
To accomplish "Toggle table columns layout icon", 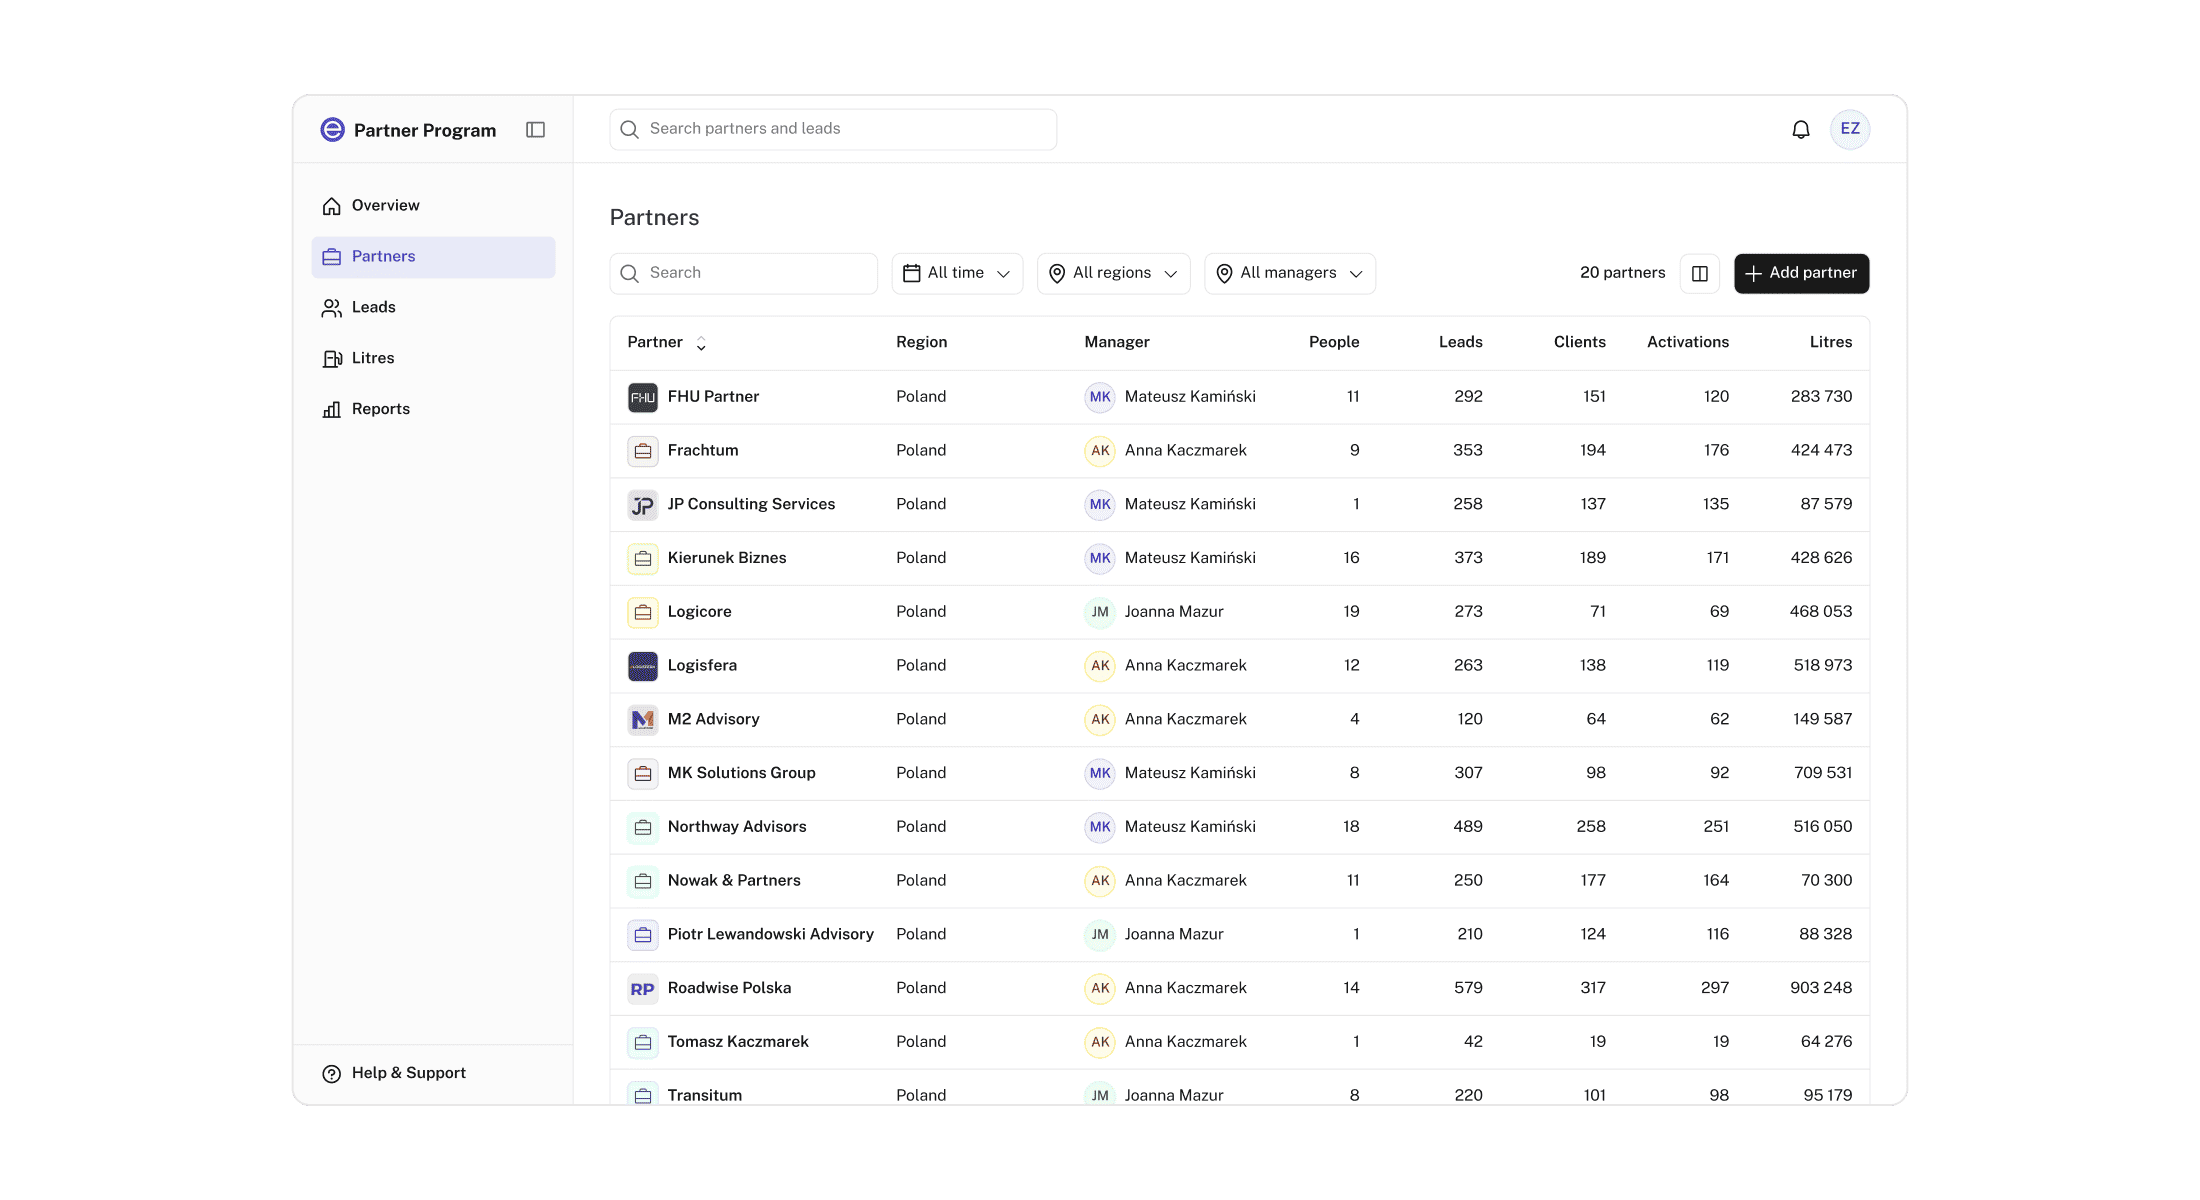I will point(1699,273).
